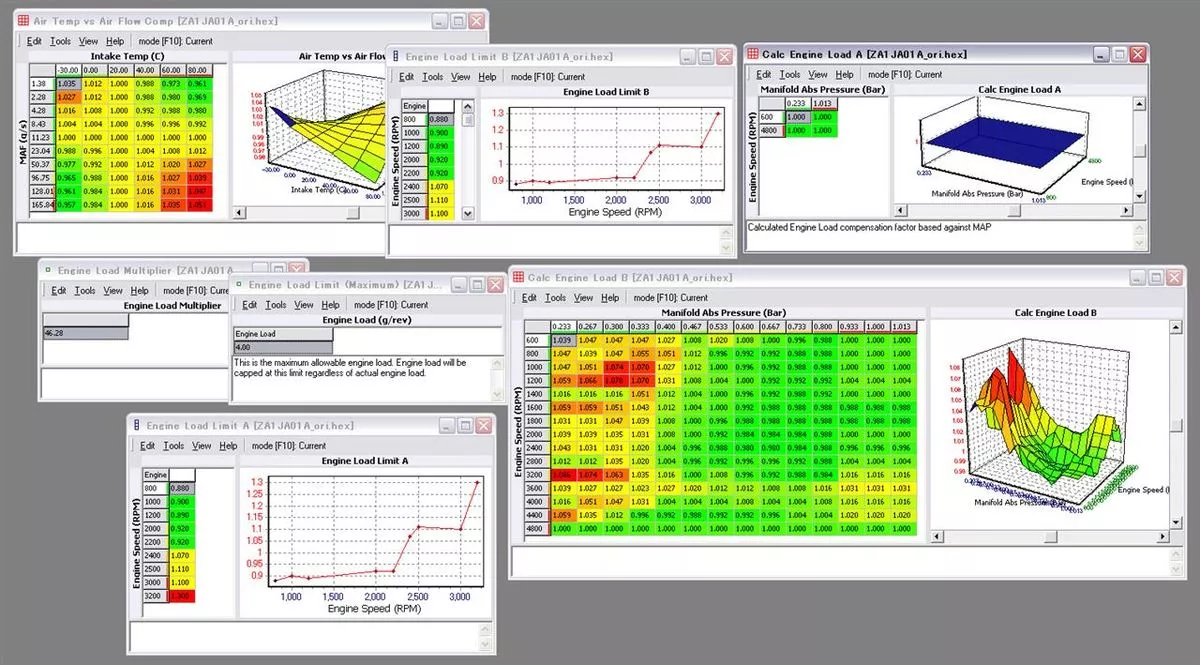Select mode [F10]: Current in Calc Engine Load B

[671, 297]
